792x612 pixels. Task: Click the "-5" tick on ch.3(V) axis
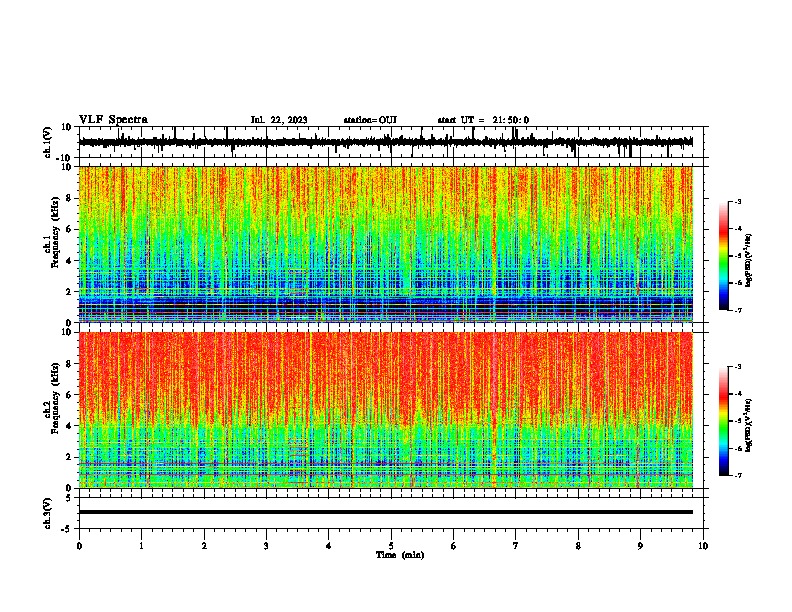tap(68, 528)
